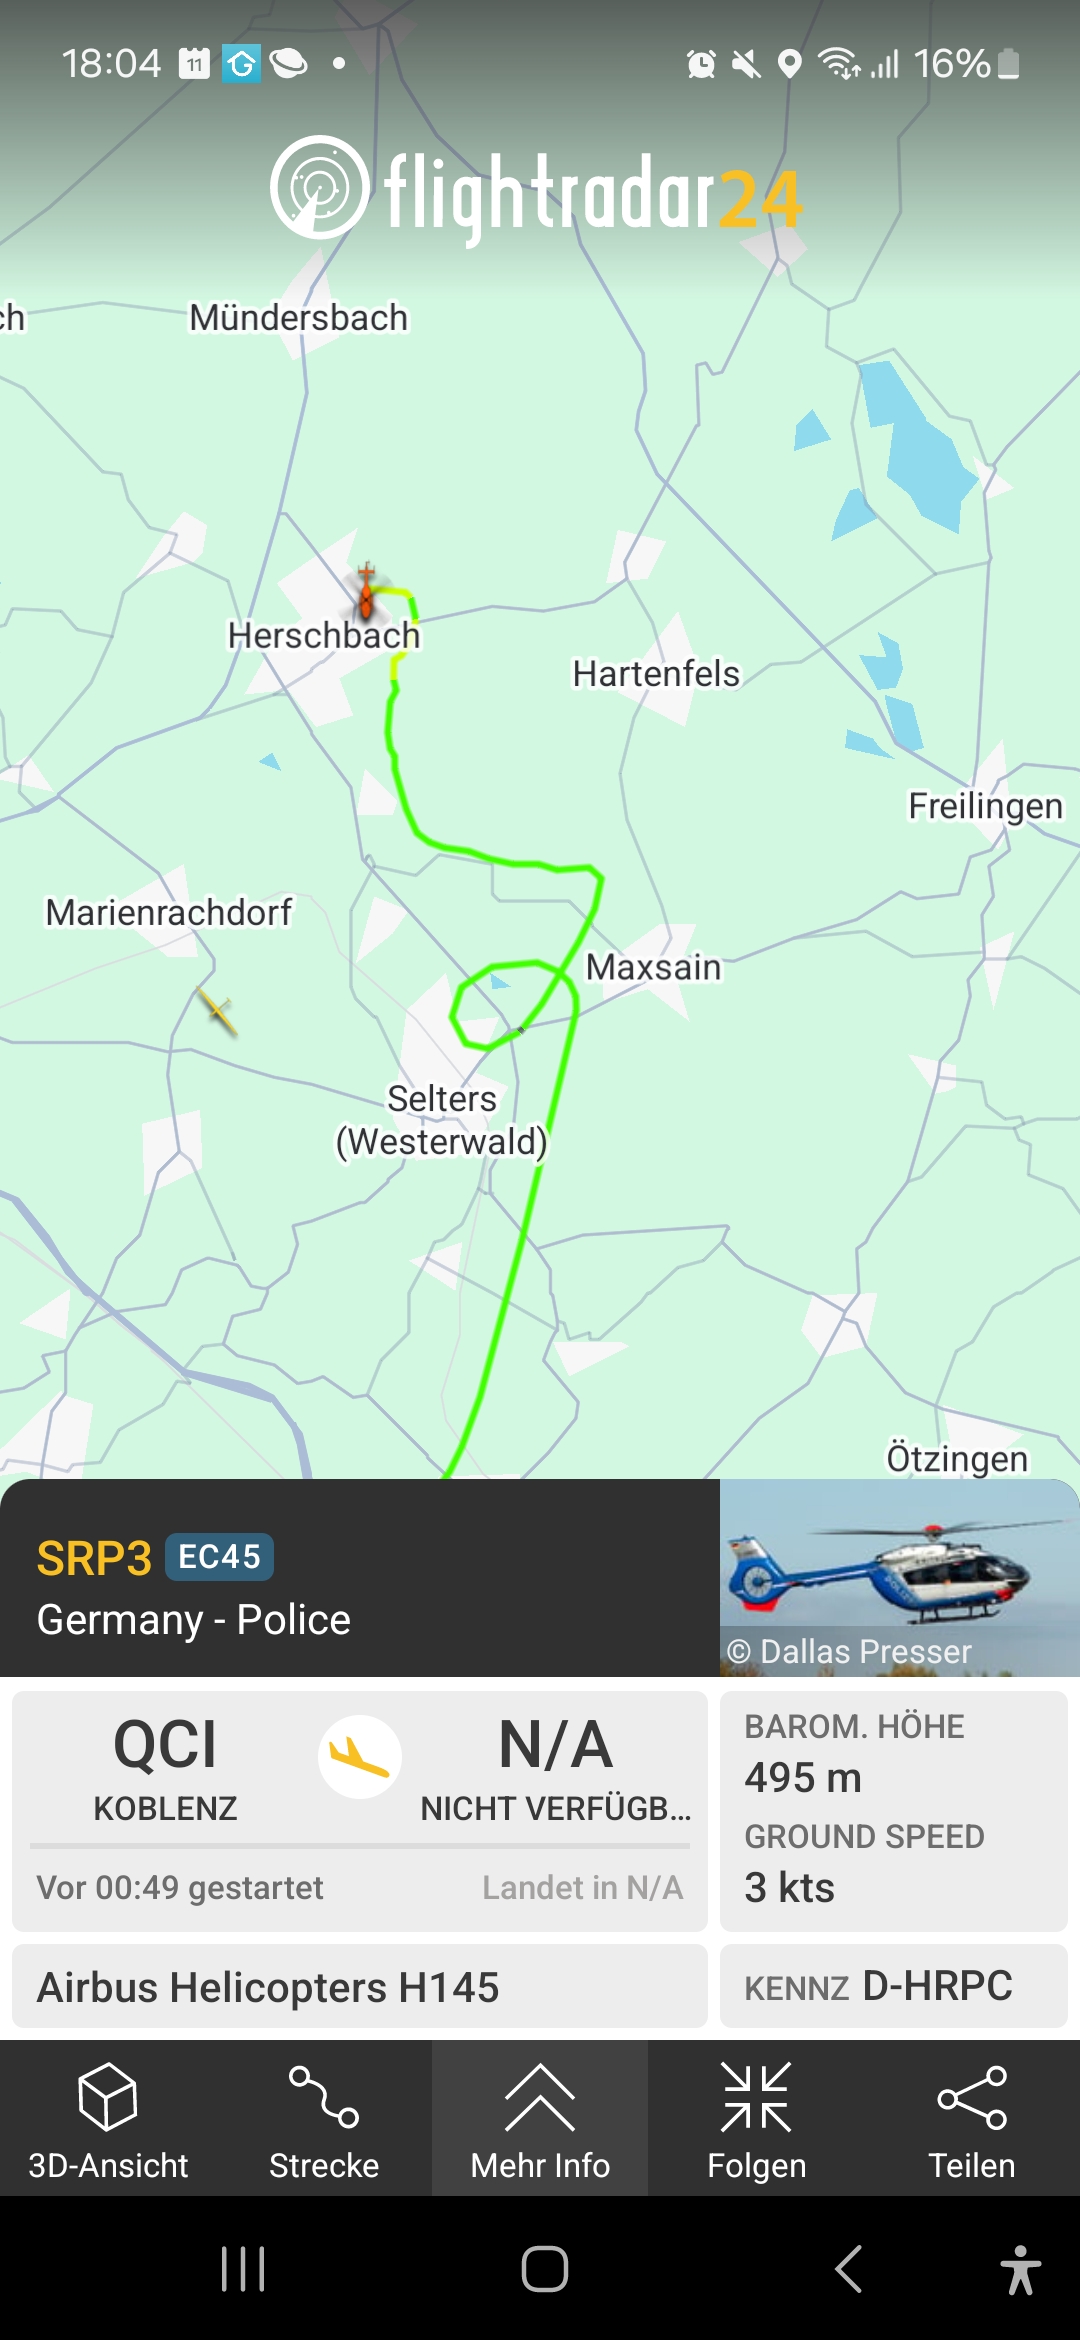Screen dimensions: 1080x2340
Task: Tap the yellow landing plane status icon
Action: (x=360, y=1756)
